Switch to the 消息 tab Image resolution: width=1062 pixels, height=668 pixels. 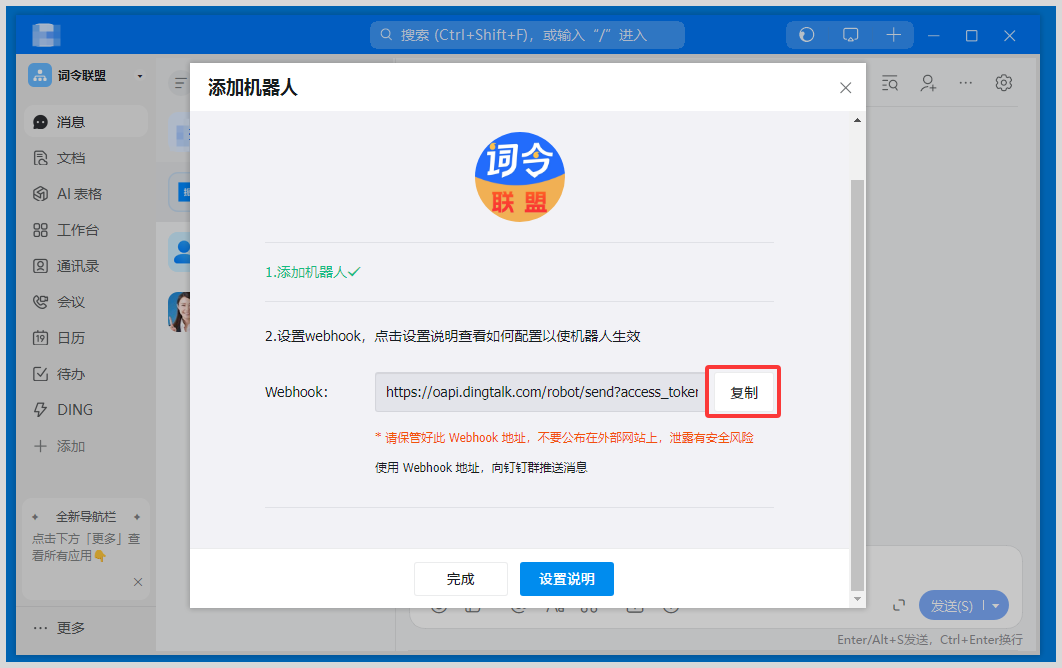tap(70, 122)
